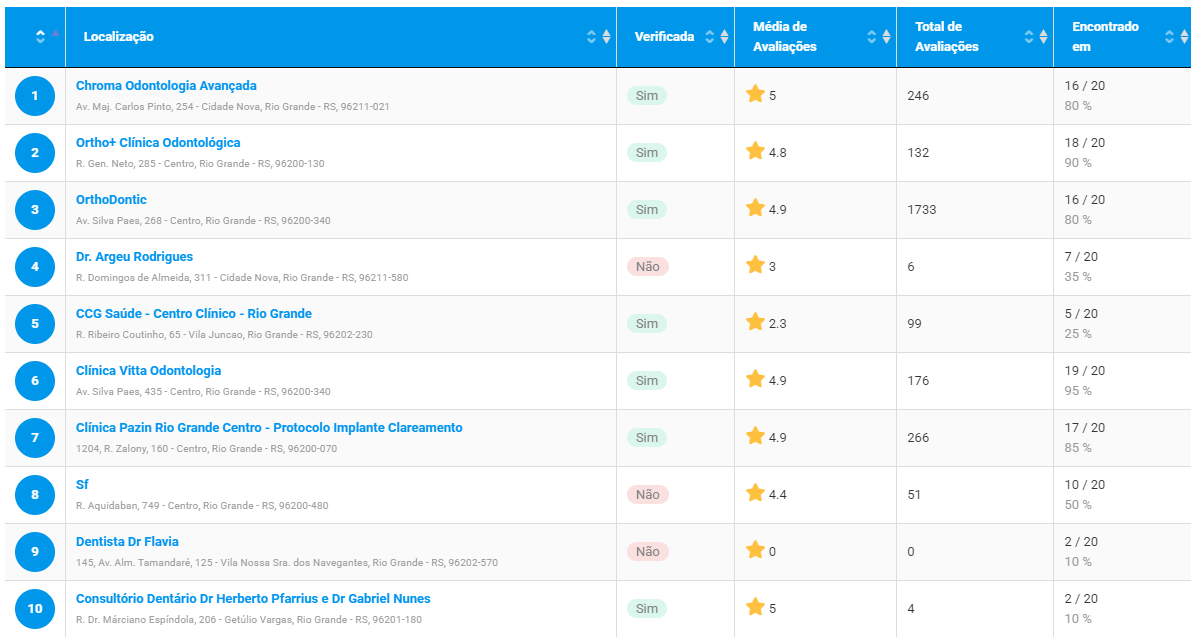Click the star icon for Dr. Argeu Rodrigues
This screenshot has height=641, width=1191.
[x=755, y=265]
